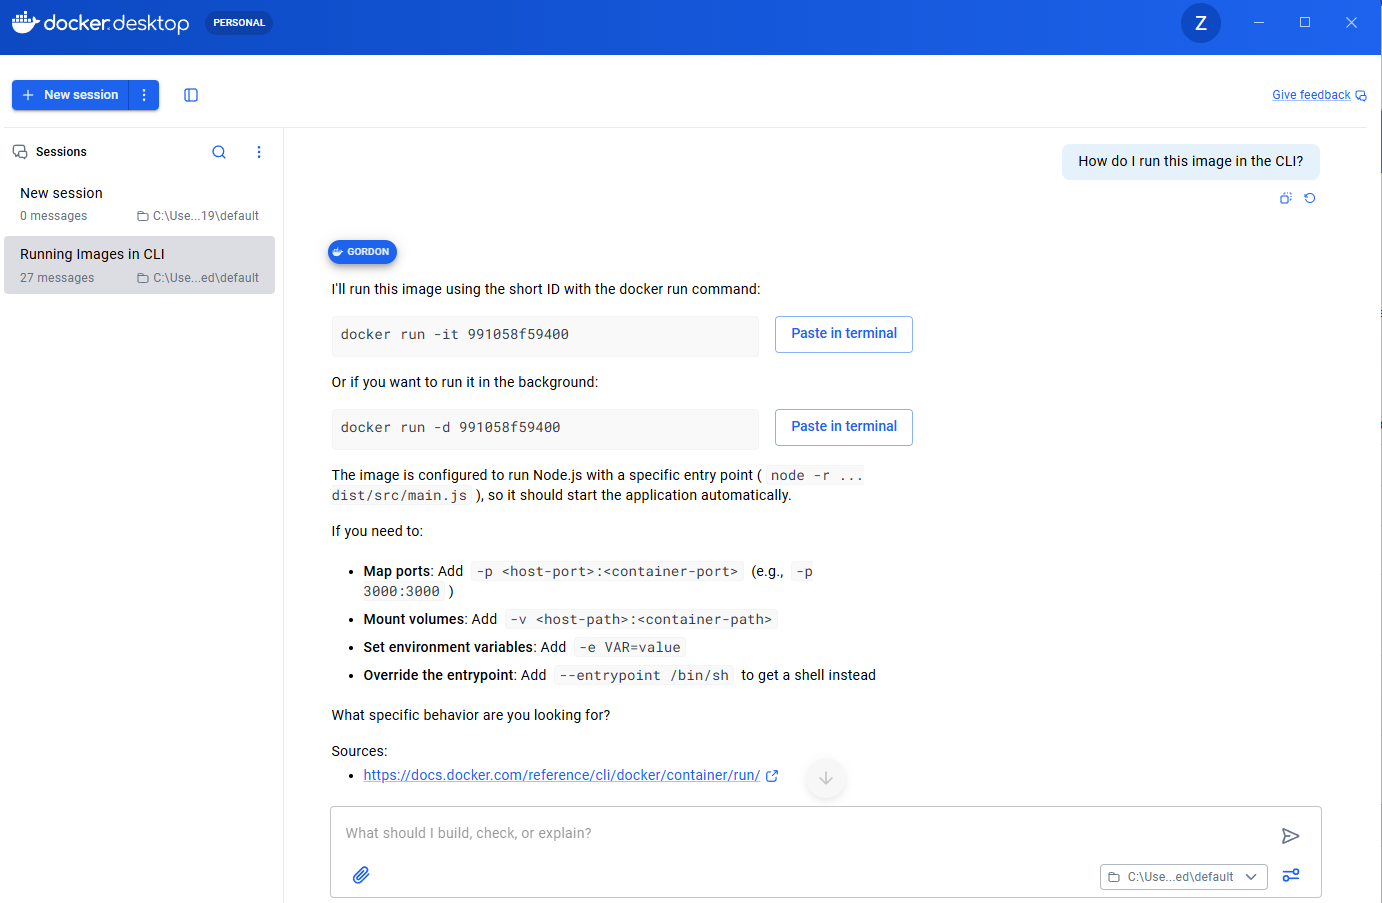Click the Docker Desktop whale logo
The height and width of the screenshot is (903, 1382).
(x=25, y=22)
